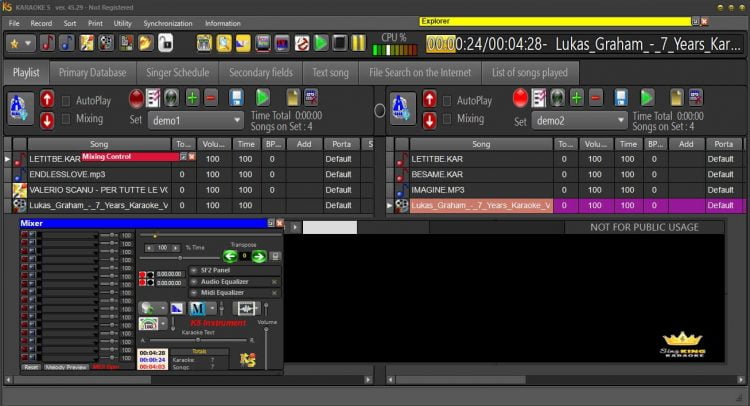
Task: Open the Record menu
Action: coord(41,23)
